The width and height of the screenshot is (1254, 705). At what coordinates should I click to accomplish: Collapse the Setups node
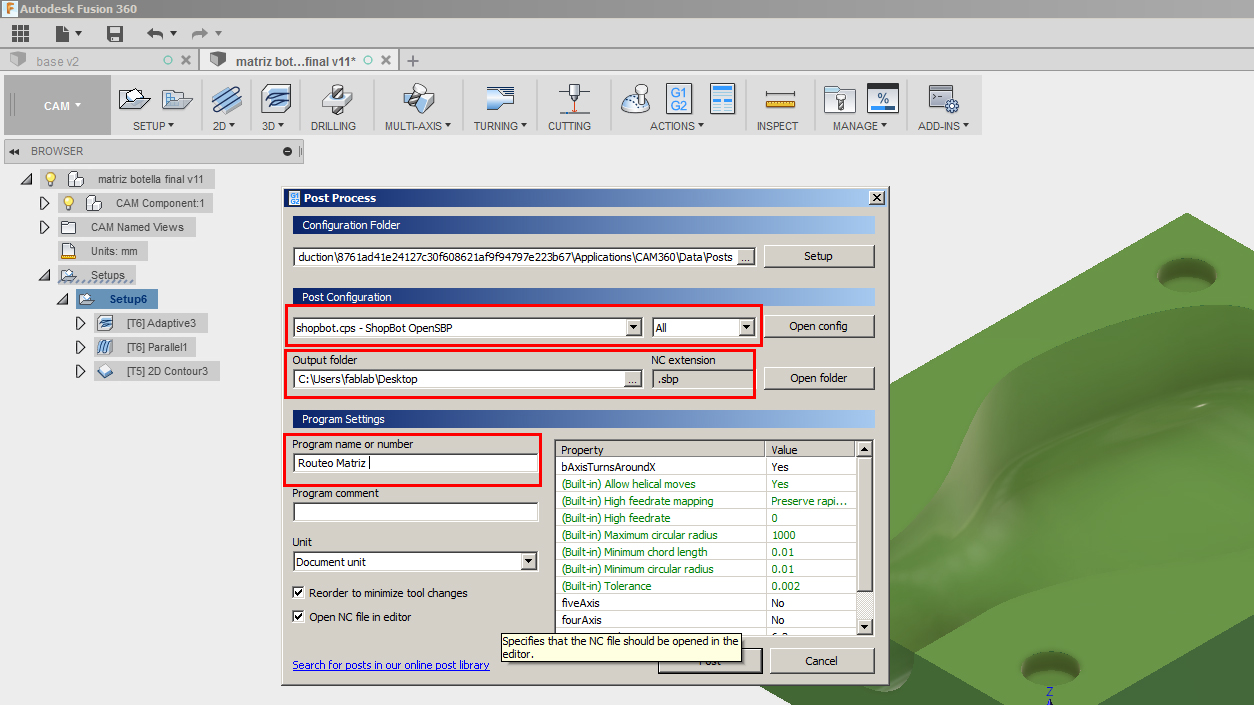44,275
